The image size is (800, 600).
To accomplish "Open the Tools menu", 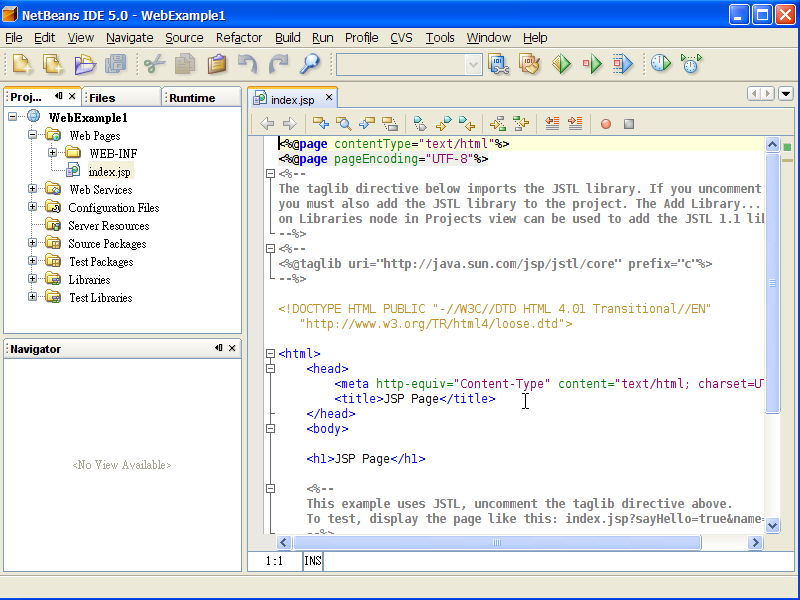I will click(x=440, y=38).
